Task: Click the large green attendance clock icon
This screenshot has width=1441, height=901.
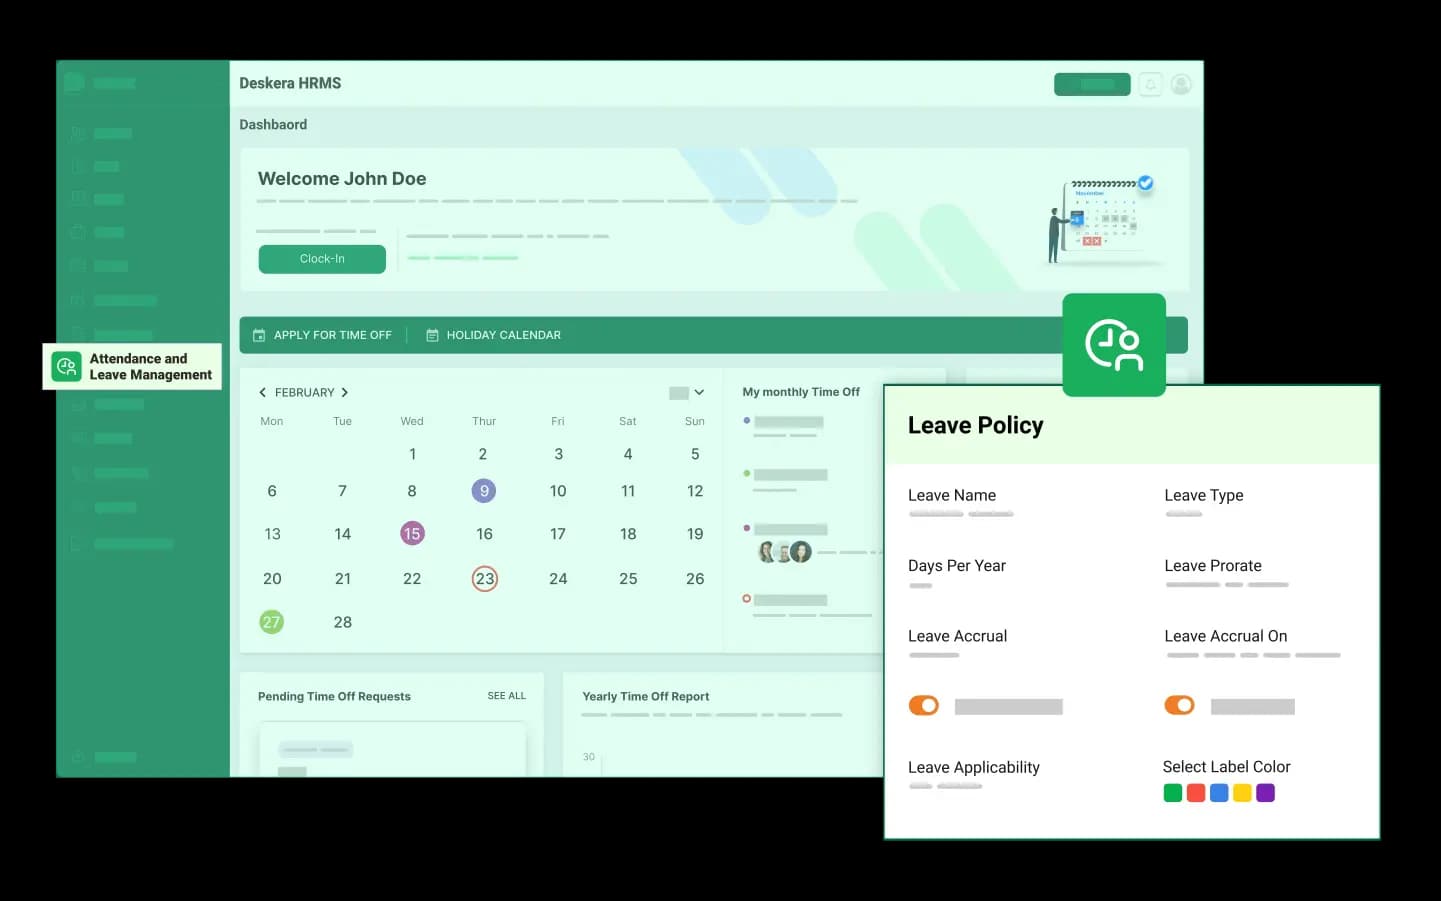Action: (1114, 345)
